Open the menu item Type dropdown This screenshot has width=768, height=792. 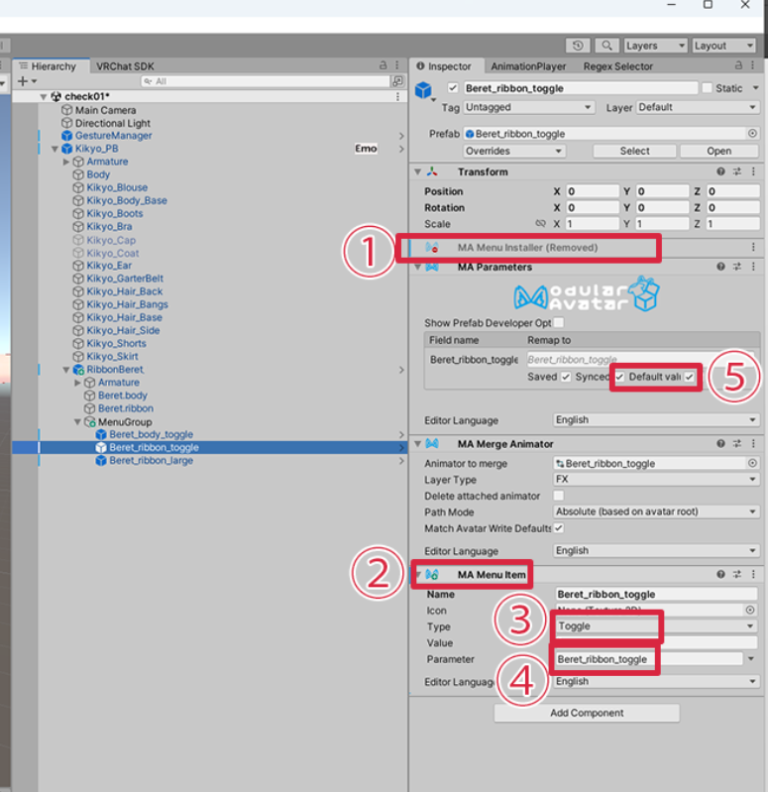tap(656, 626)
